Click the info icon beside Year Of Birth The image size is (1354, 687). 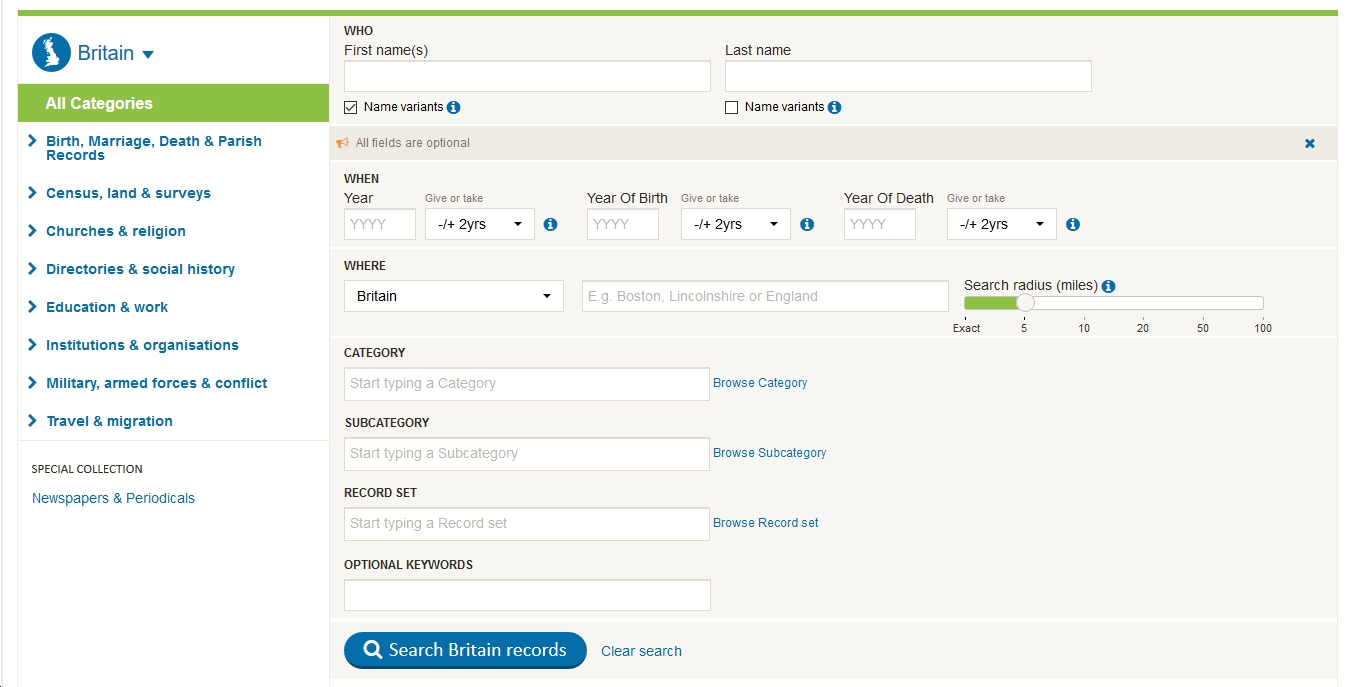(807, 224)
